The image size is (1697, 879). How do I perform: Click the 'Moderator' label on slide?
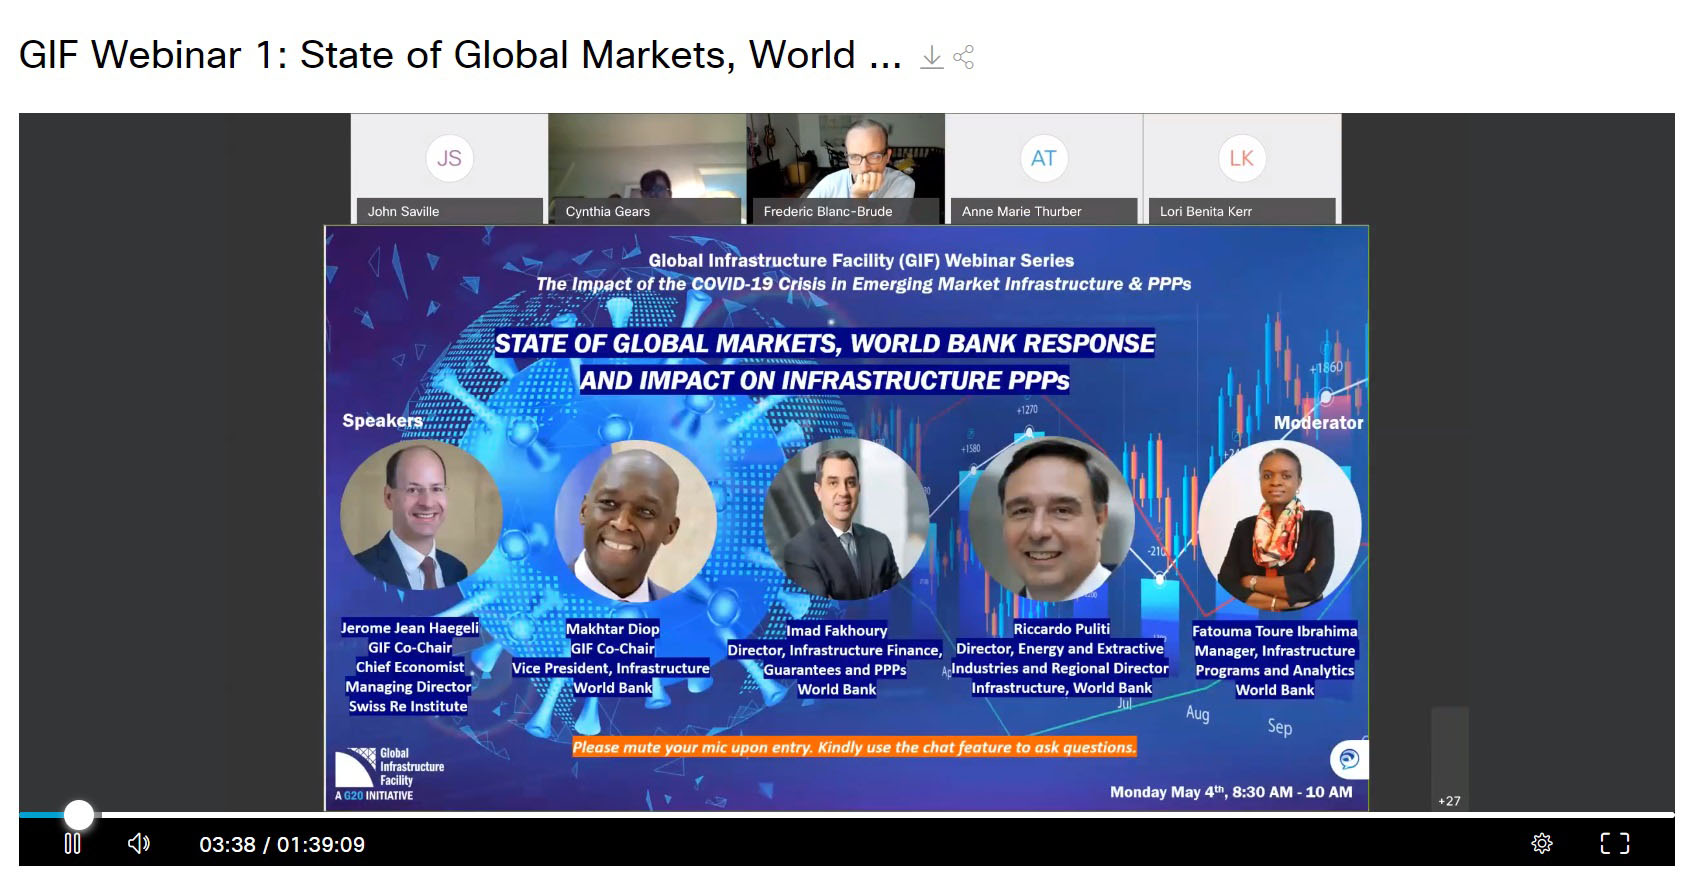pos(1318,423)
